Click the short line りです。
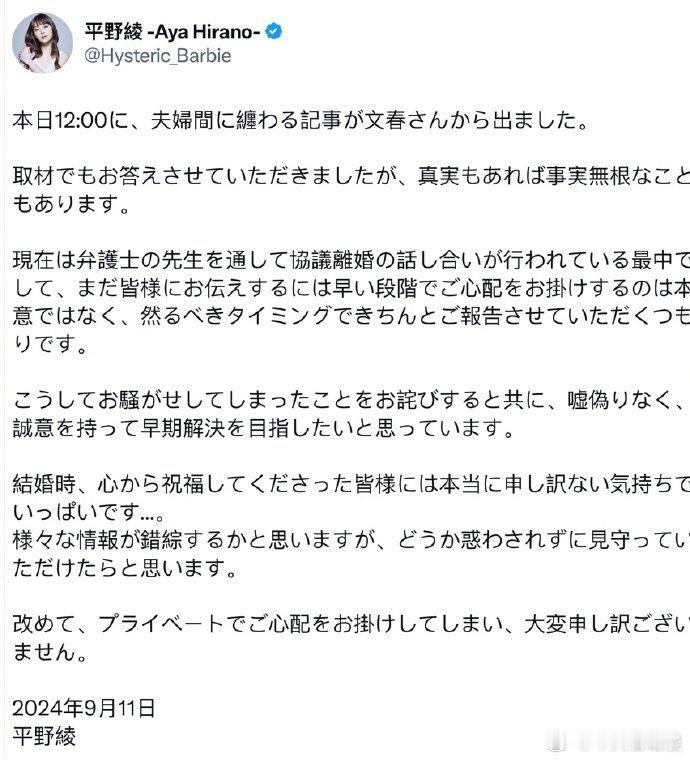This screenshot has height=760, width=690. click(x=50, y=344)
